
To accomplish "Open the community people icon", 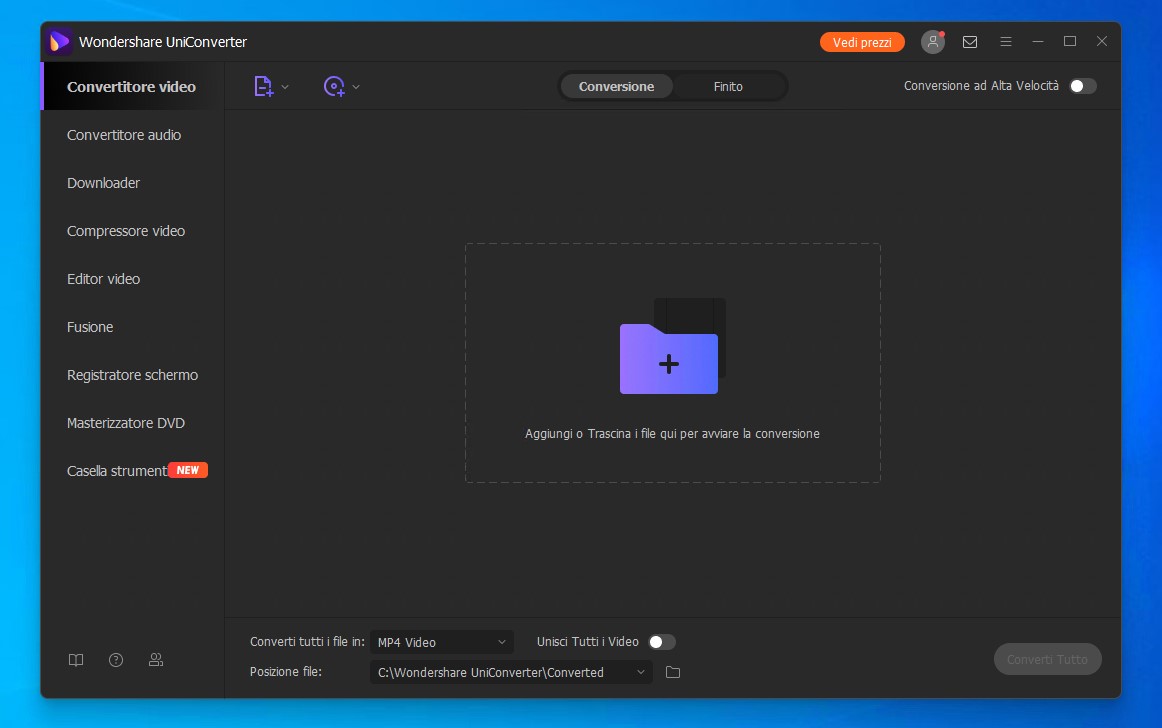I will pyautogui.click(x=156, y=660).
